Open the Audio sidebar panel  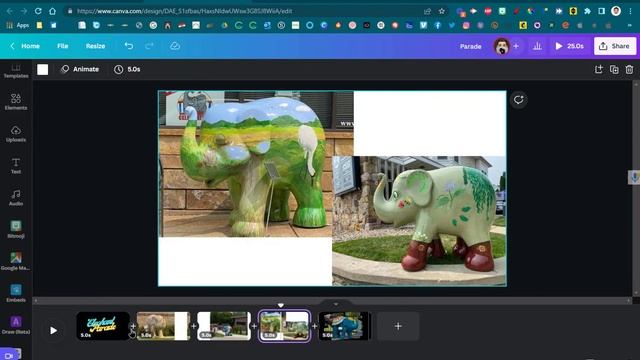16,198
